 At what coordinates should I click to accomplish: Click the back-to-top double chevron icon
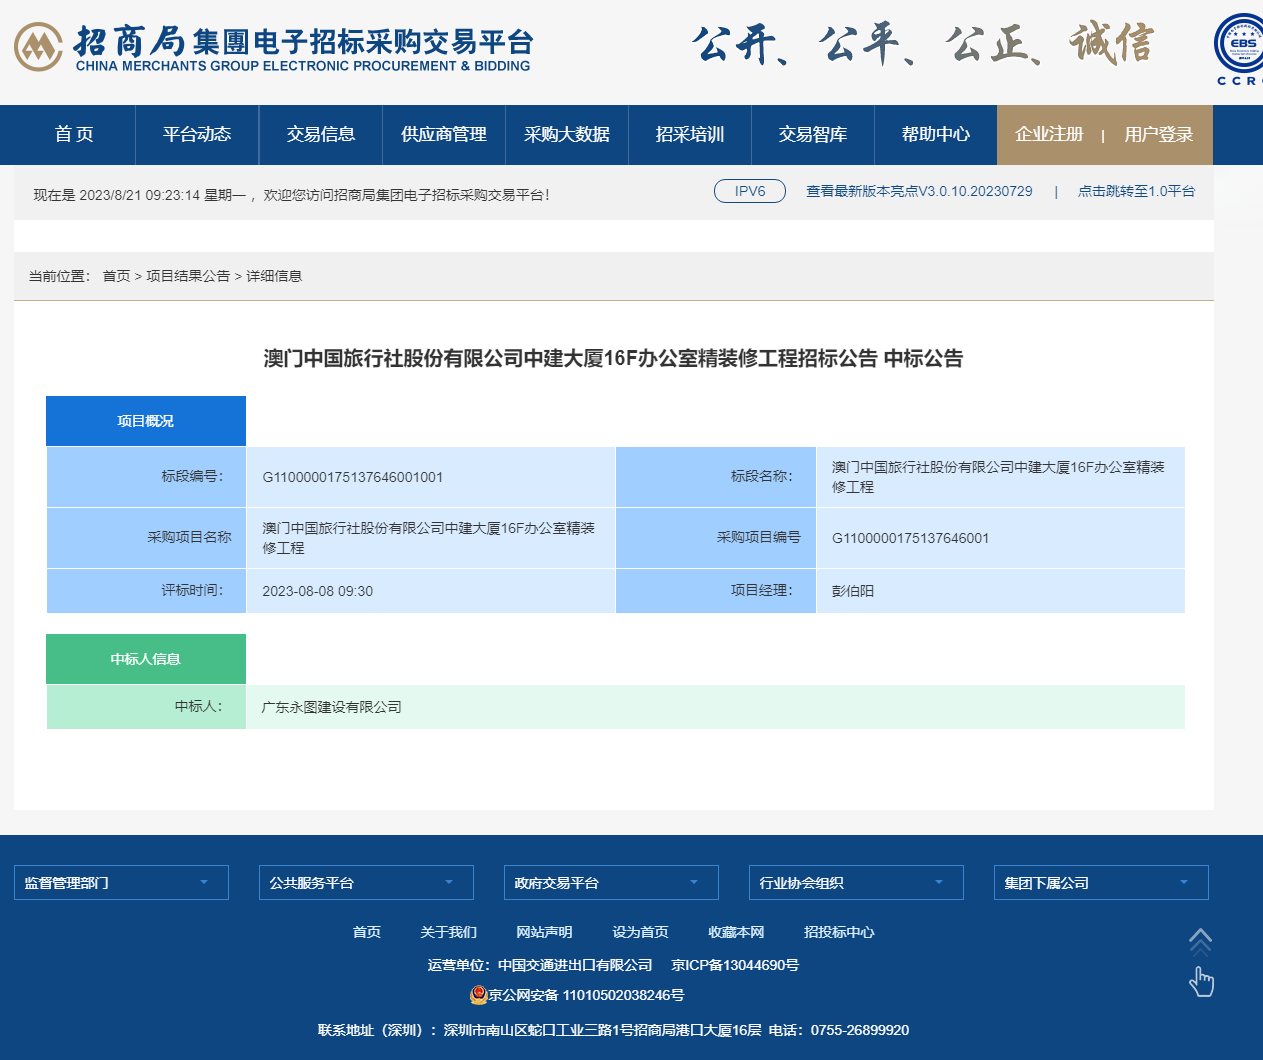[1200, 942]
